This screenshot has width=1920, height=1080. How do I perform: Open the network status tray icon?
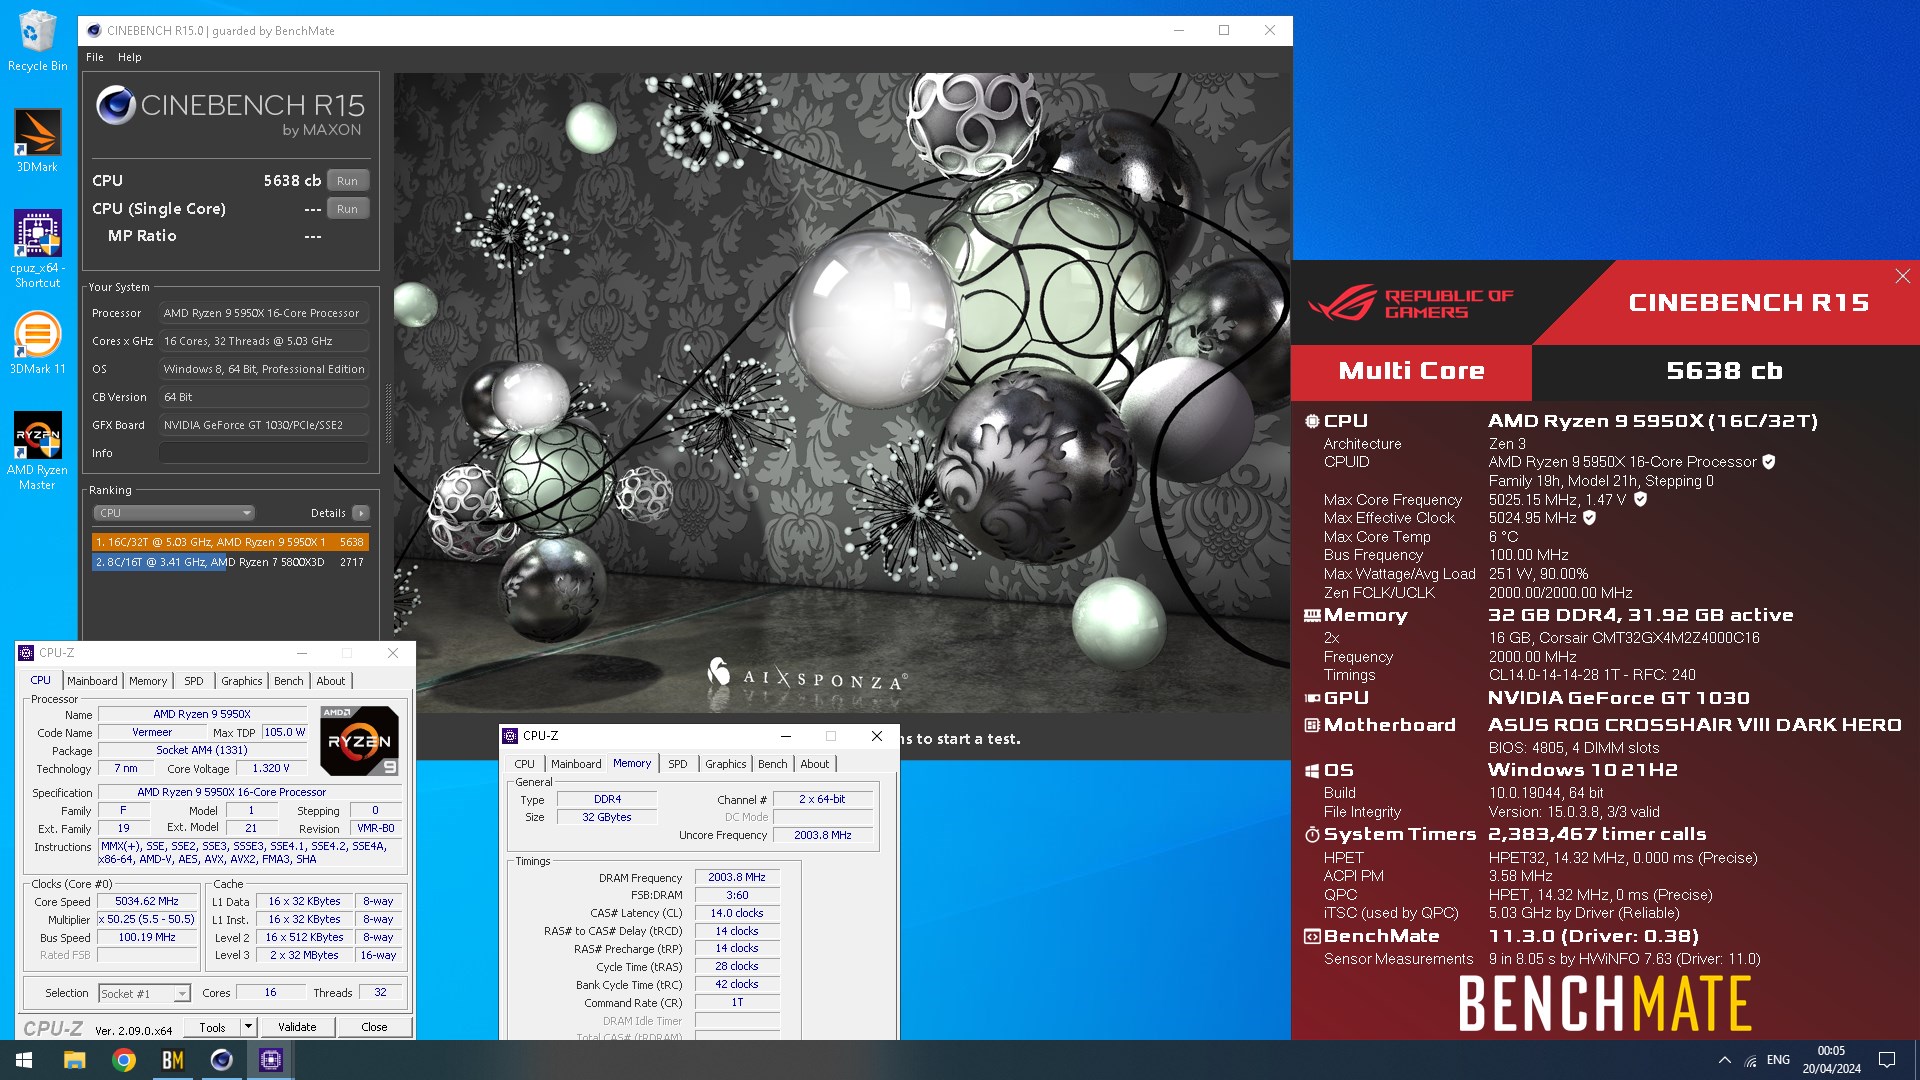pyautogui.click(x=1751, y=1060)
